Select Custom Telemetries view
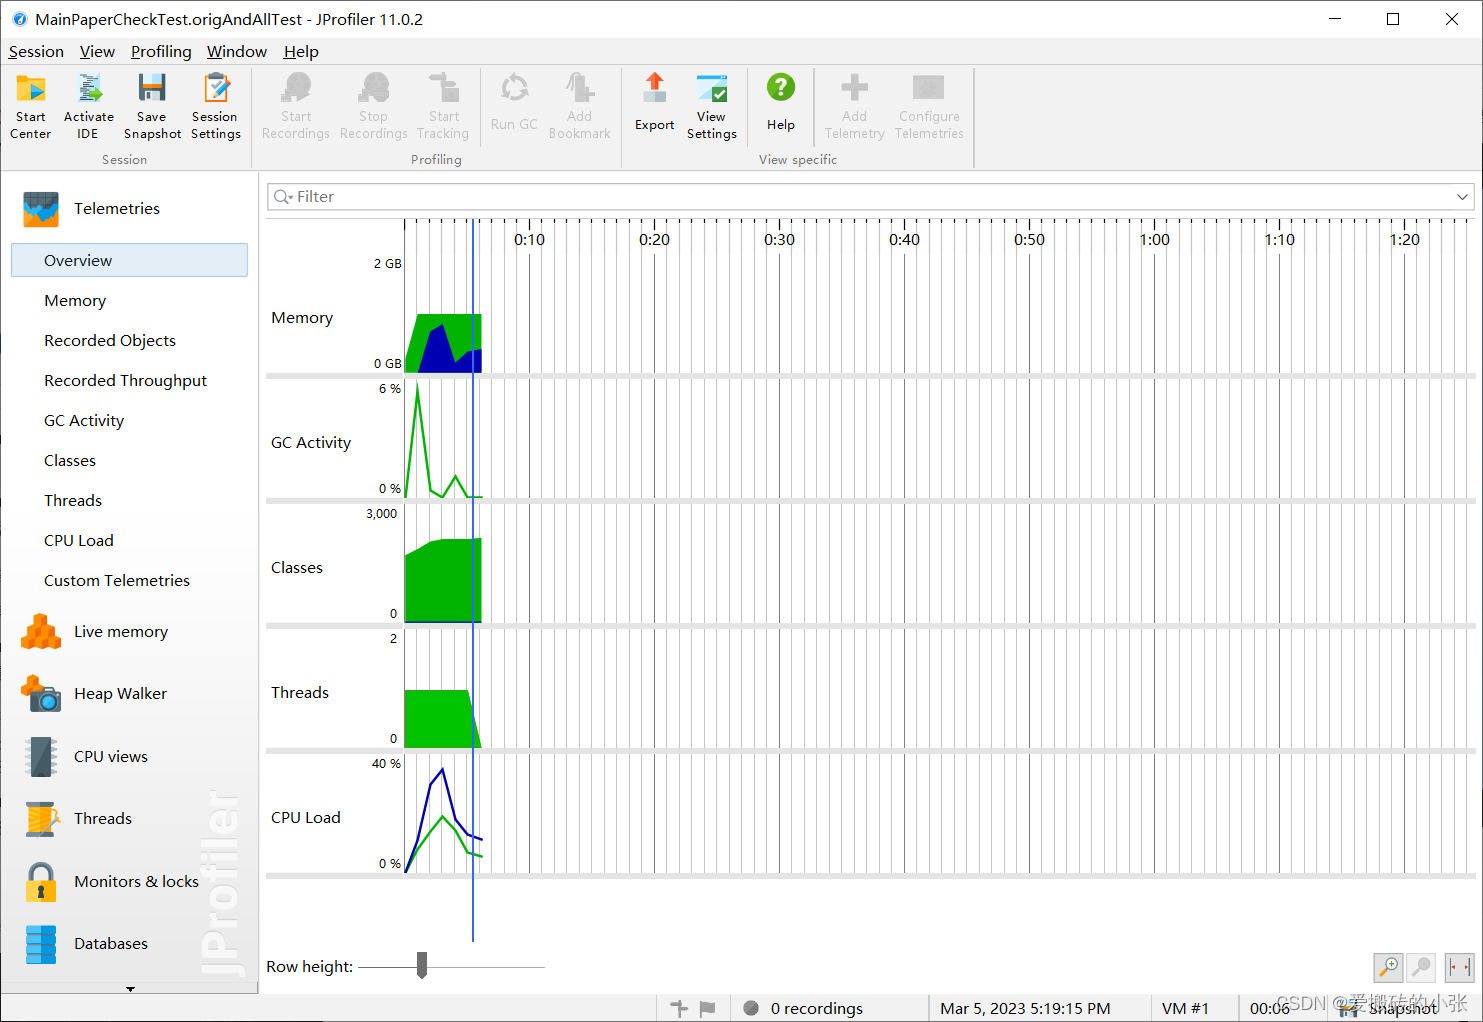Viewport: 1483px width, 1022px height. pyautogui.click(x=117, y=581)
